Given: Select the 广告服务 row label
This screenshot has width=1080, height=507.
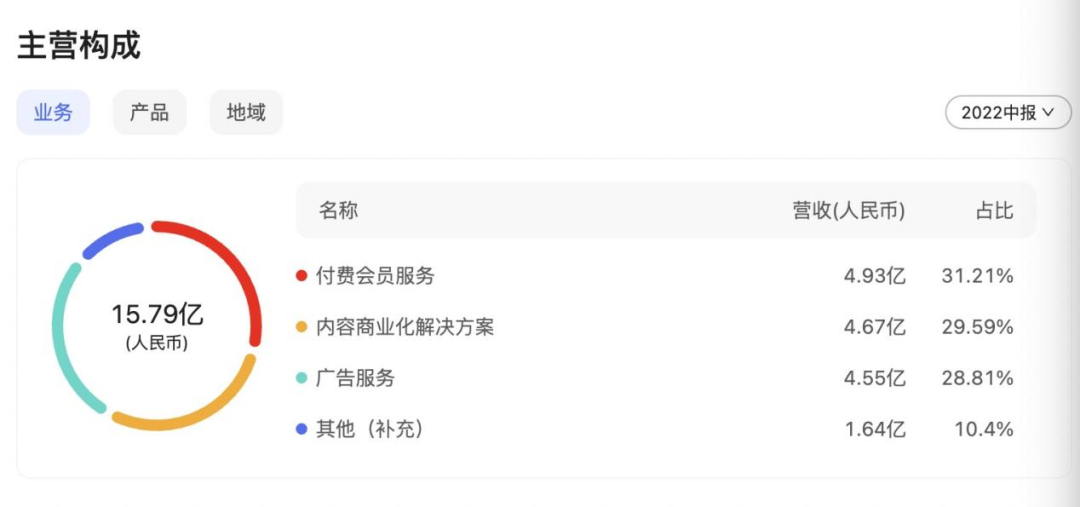Looking at the screenshot, I should [355, 378].
